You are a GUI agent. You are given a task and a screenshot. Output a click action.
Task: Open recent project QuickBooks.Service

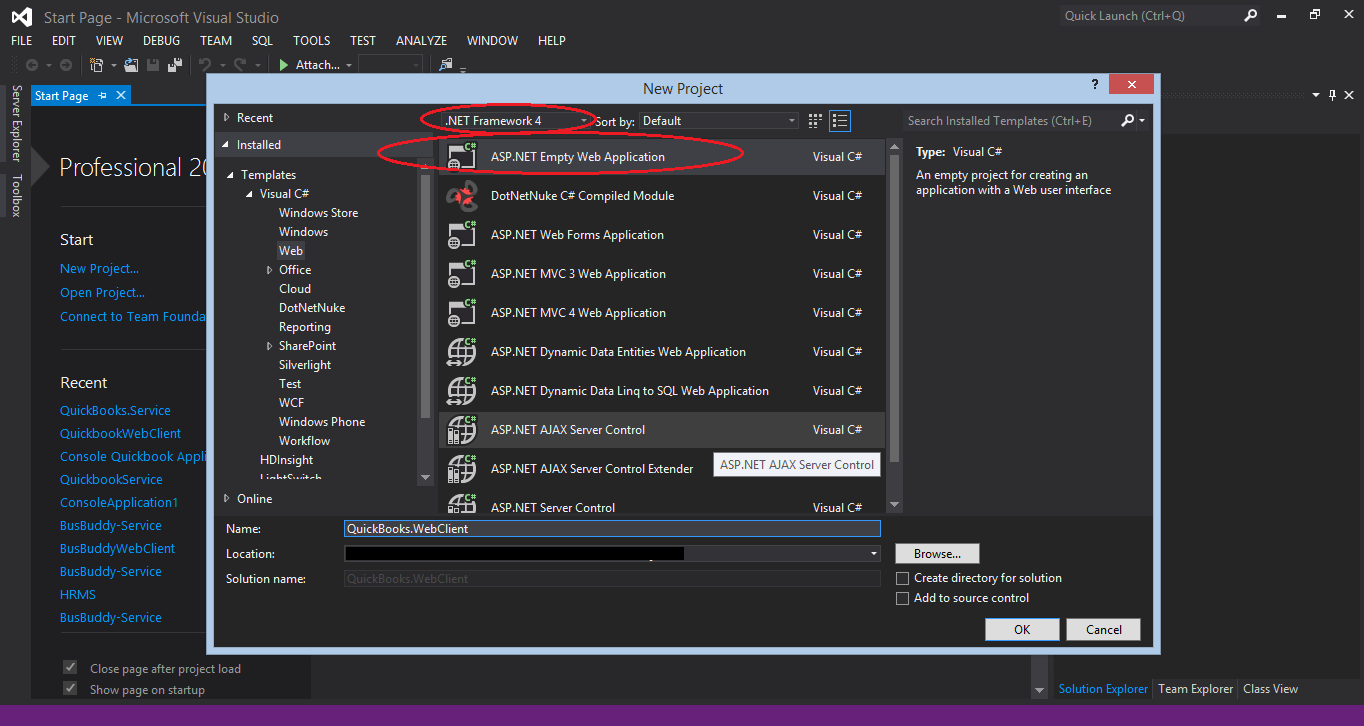coord(115,410)
